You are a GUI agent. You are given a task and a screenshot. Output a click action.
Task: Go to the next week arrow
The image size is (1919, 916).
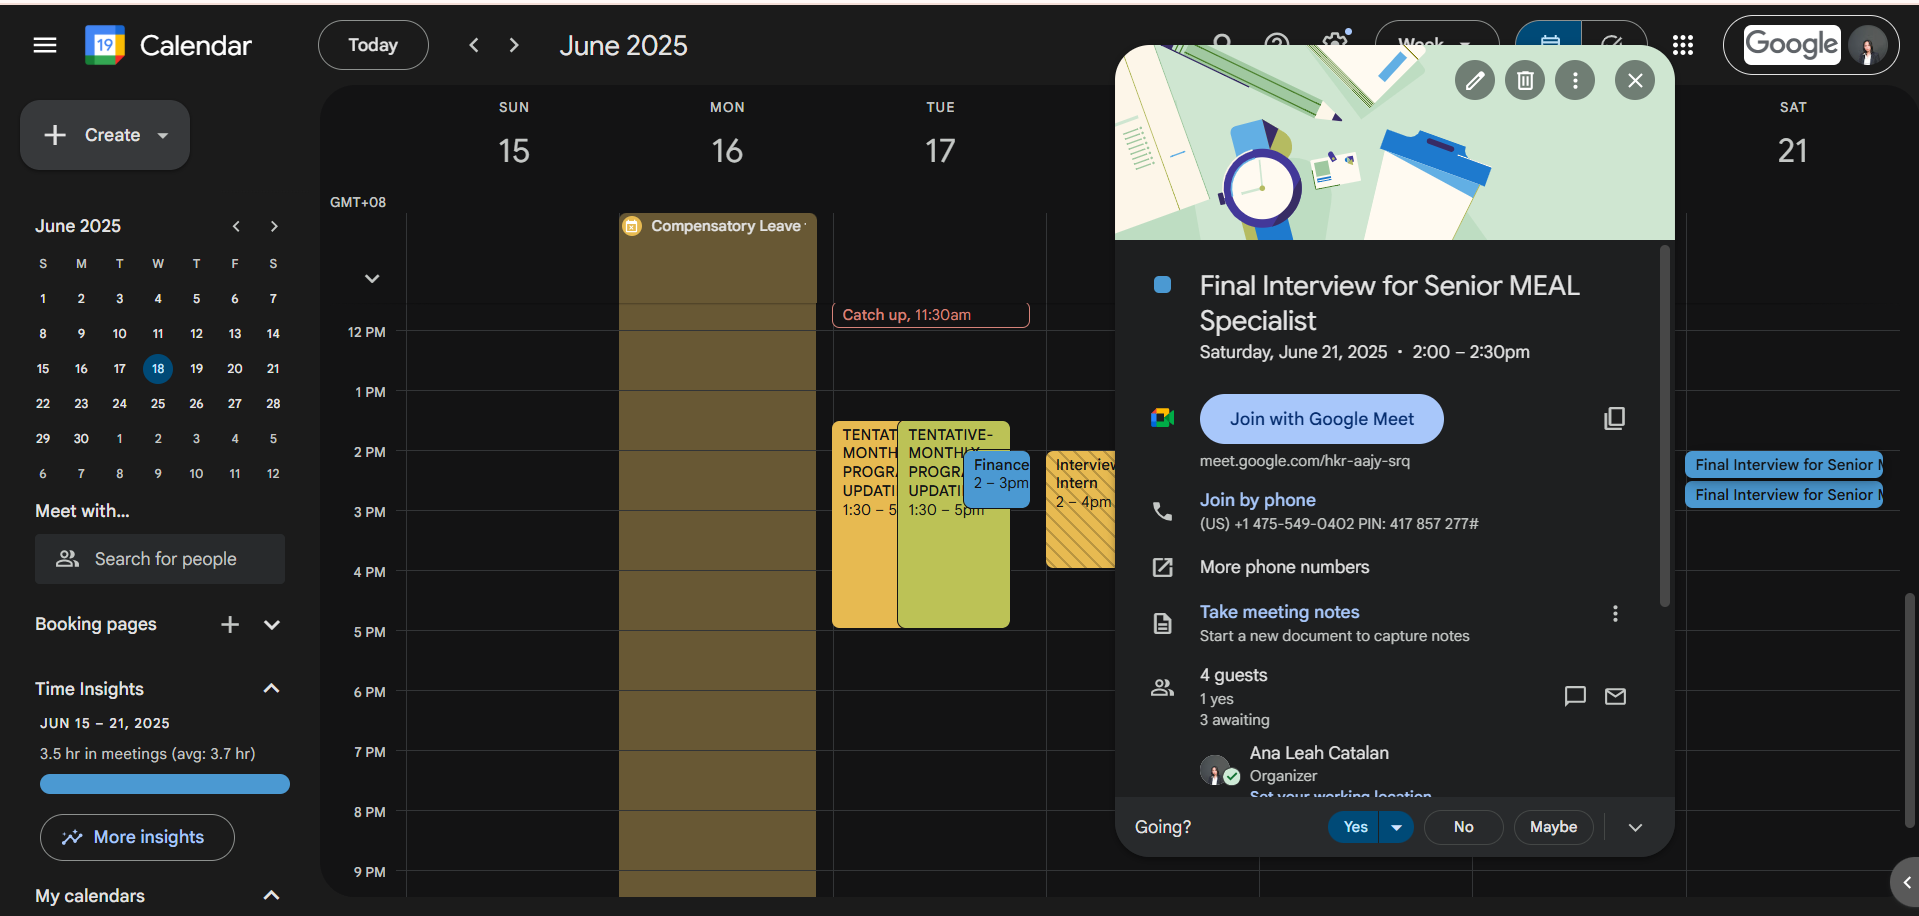click(514, 45)
